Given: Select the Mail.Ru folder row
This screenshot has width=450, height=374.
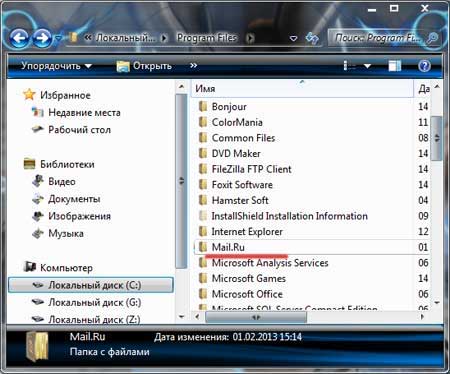Looking at the screenshot, I should 312,247.
